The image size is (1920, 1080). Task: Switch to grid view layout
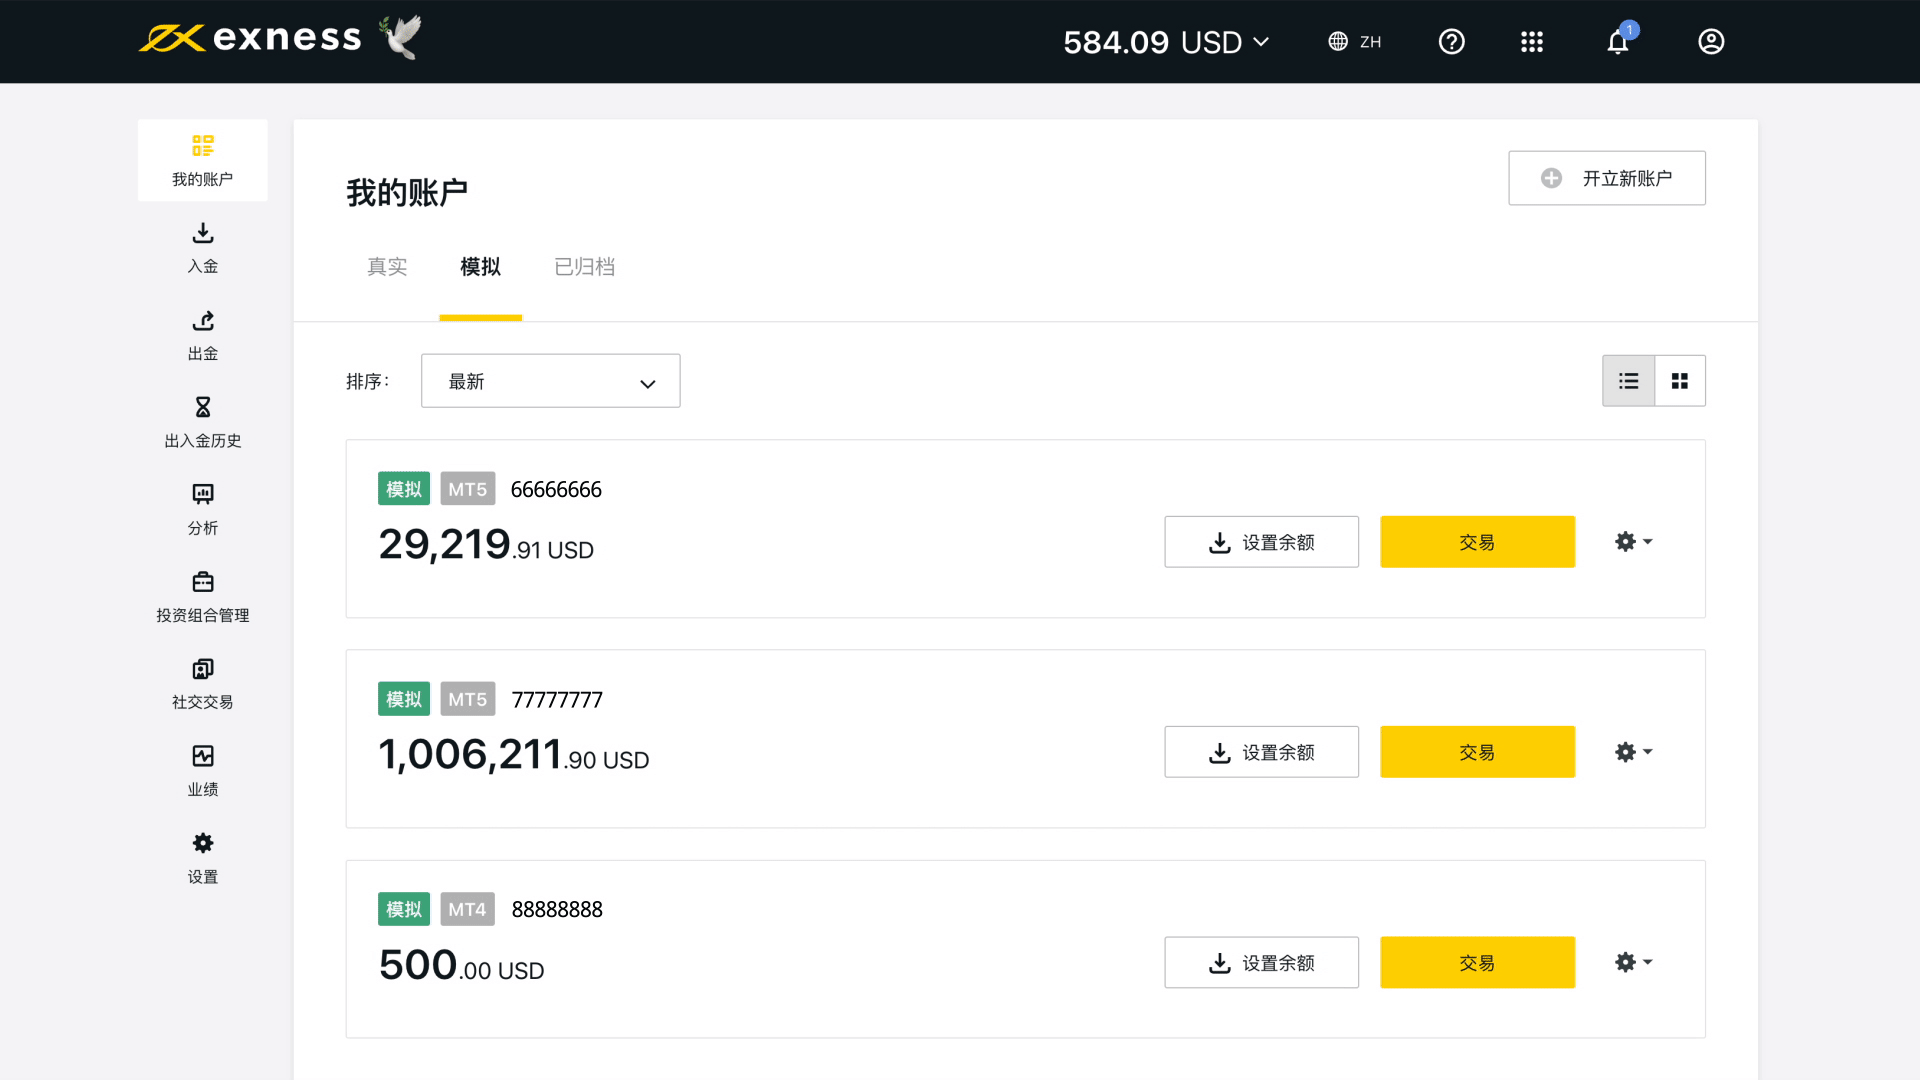click(1680, 381)
